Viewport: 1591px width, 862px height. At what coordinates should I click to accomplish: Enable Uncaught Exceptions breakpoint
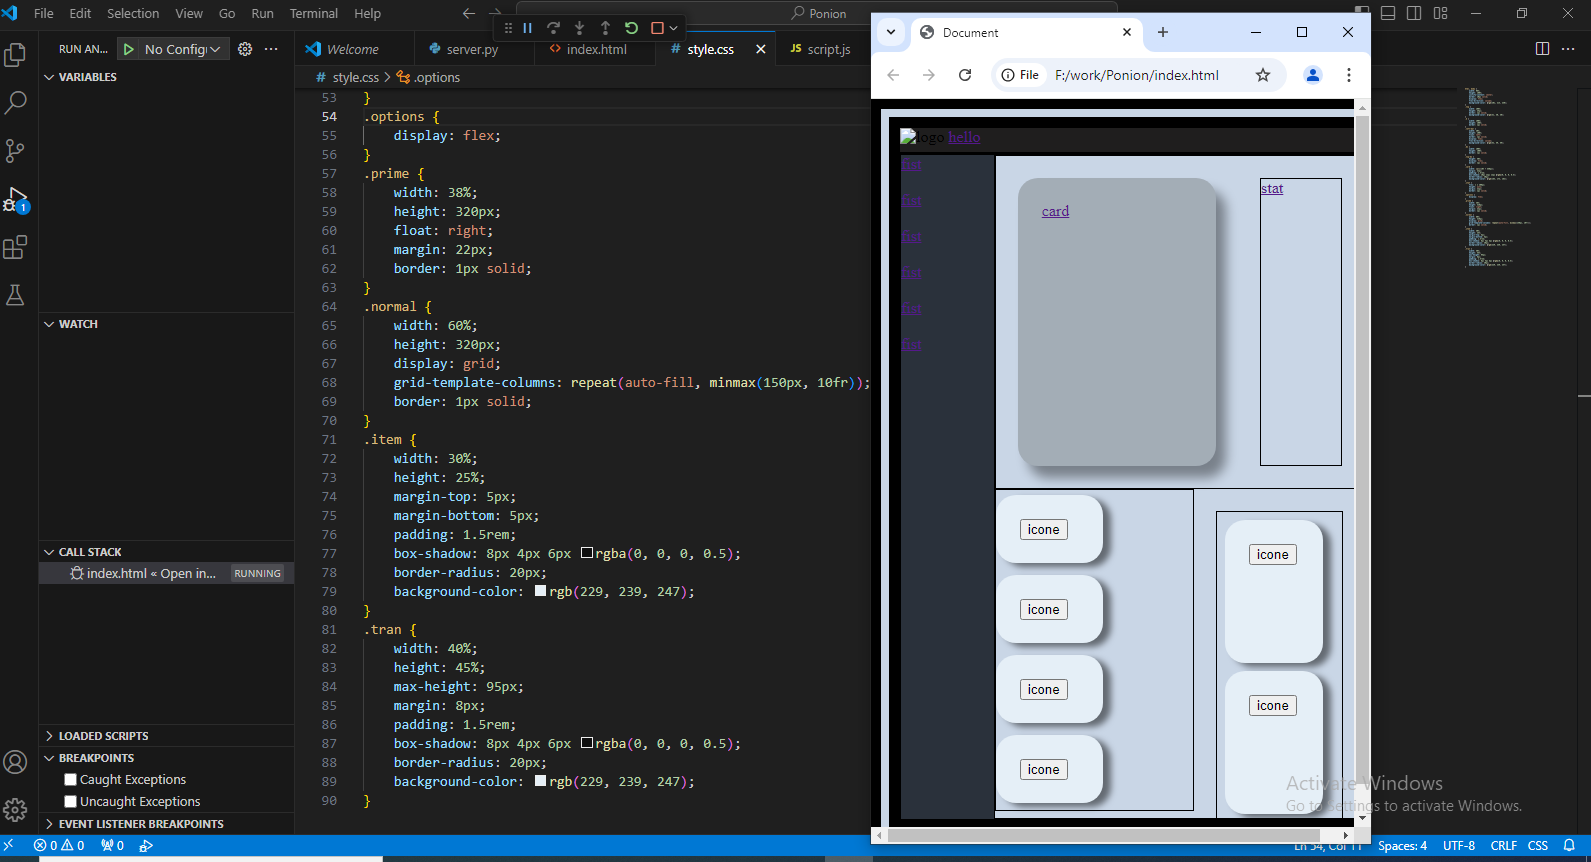[x=71, y=802]
